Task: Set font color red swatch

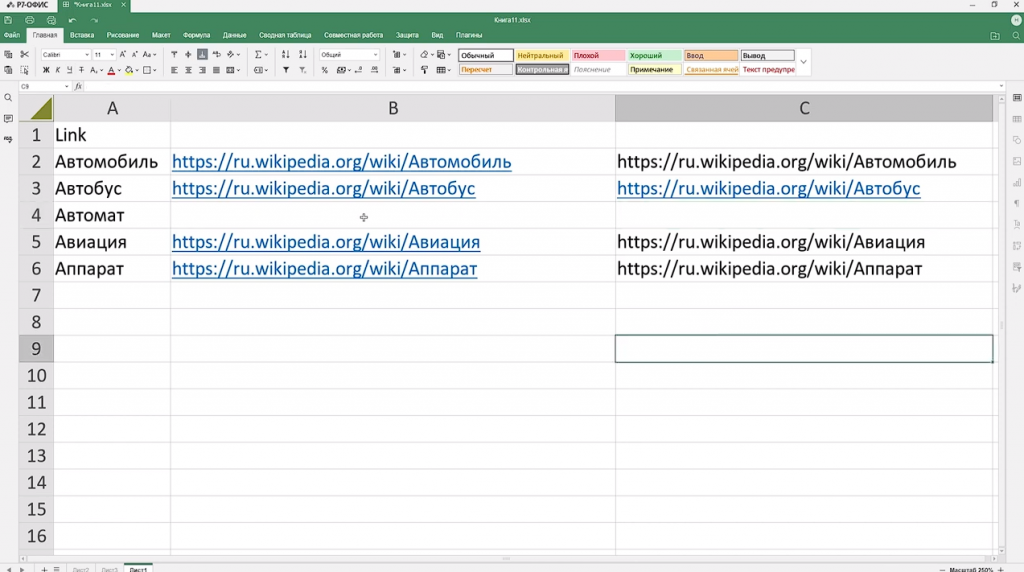Action: (x=111, y=70)
